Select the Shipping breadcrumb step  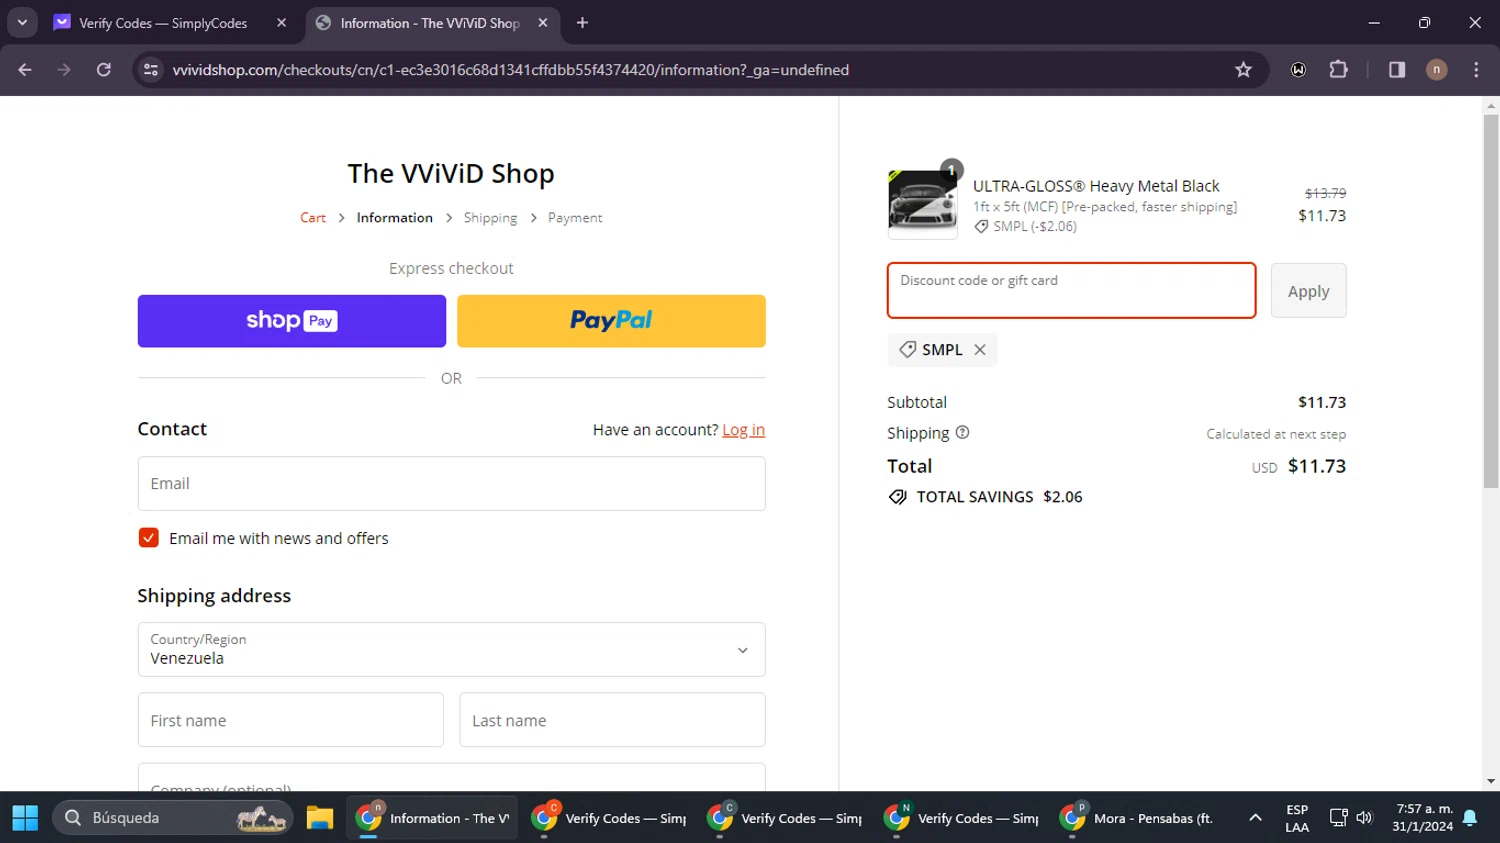pyautogui.click(x=490, y=218)
